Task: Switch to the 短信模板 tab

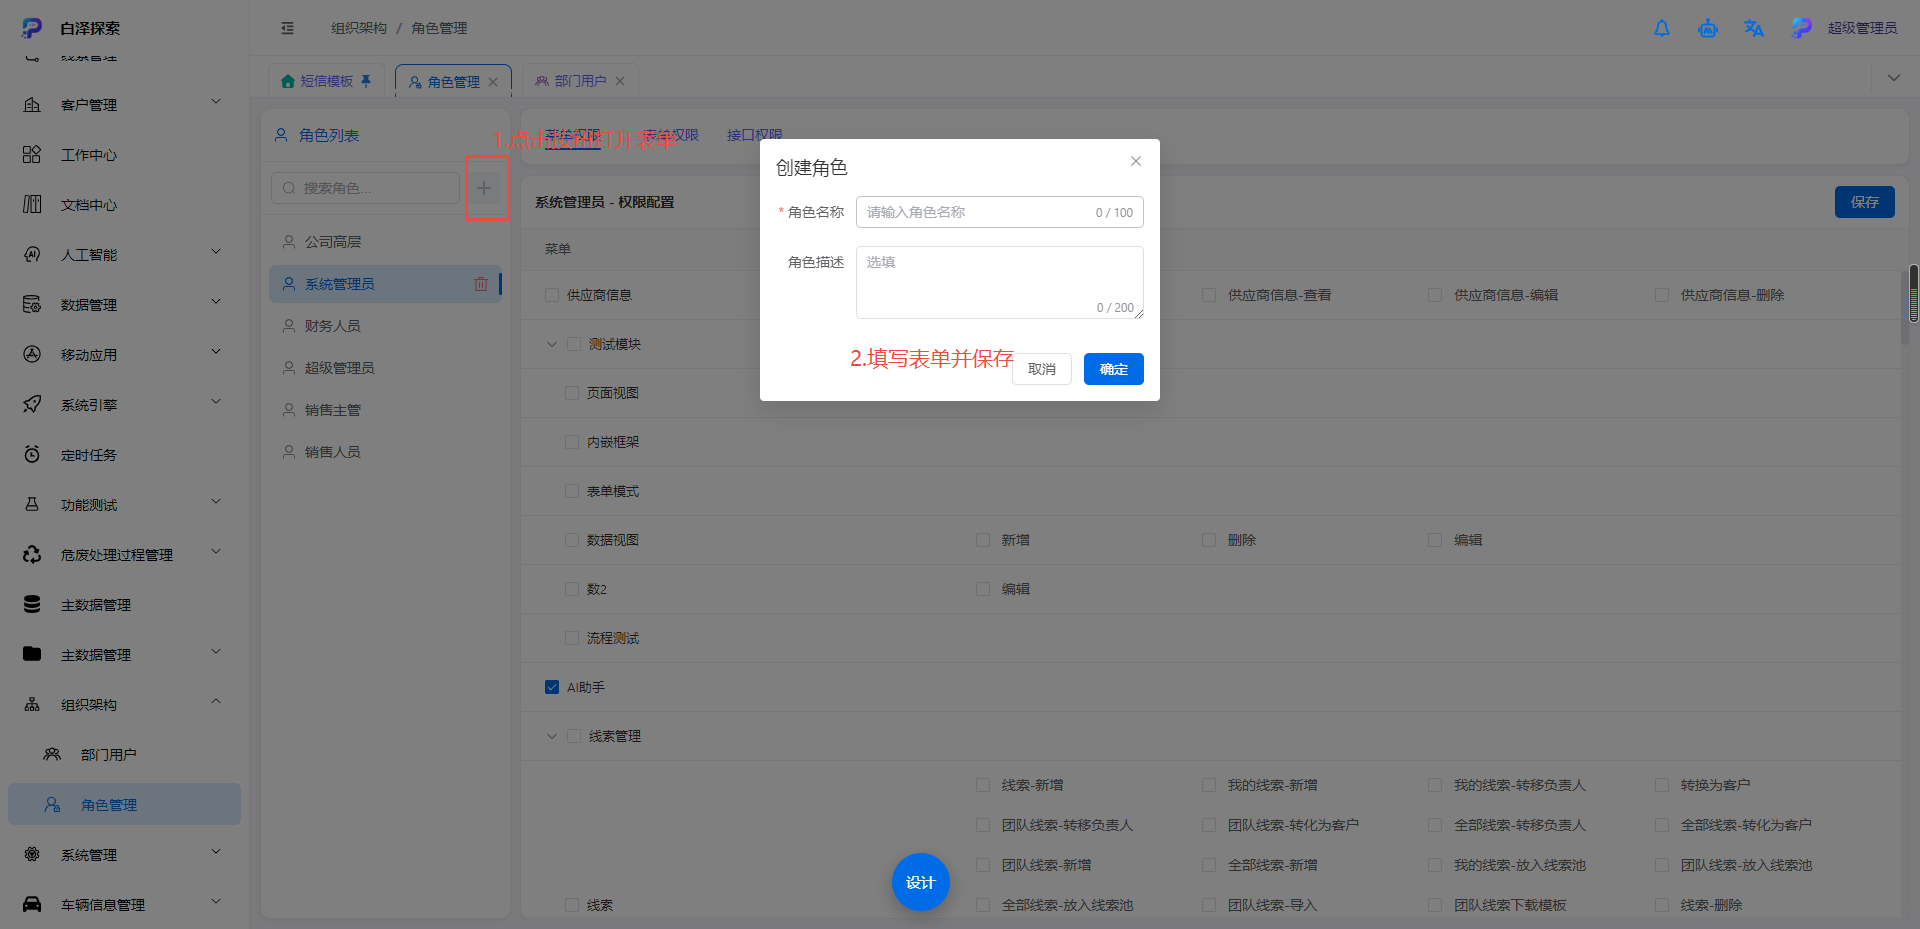Action: click(x=326, y=81)
